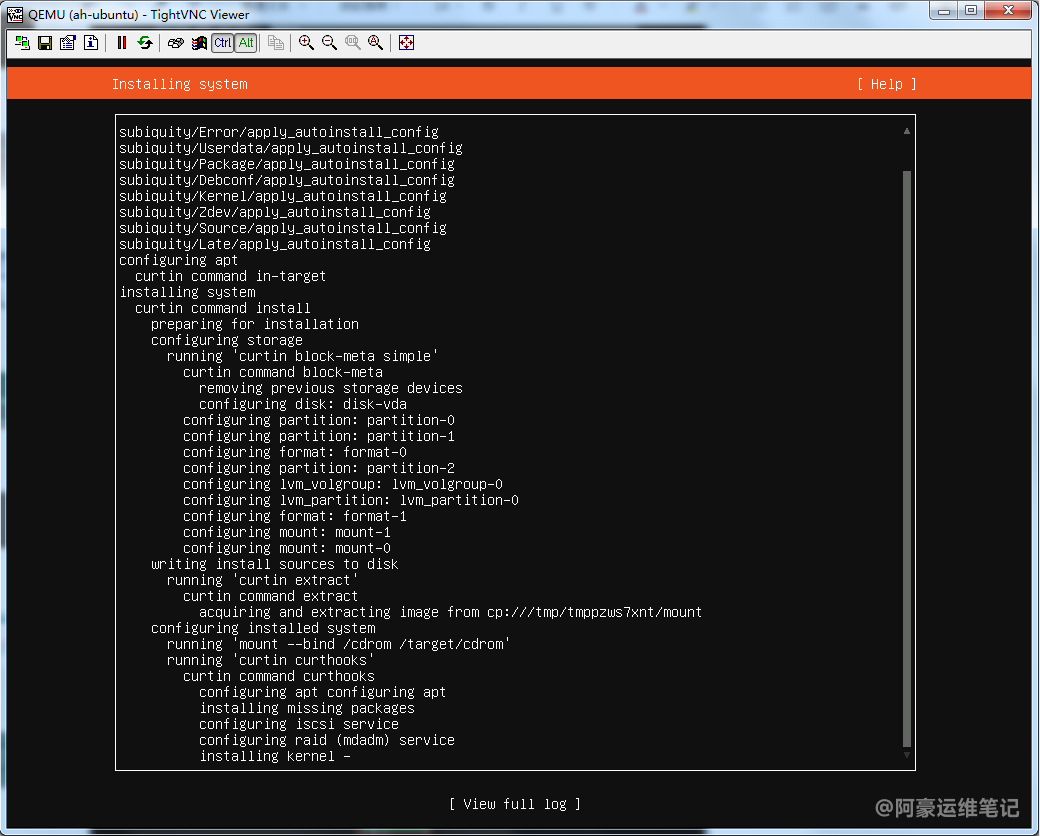1040x836 pixels.
Task: Toggle the Ctrl key modifier
Action: (x=222, y=43)
